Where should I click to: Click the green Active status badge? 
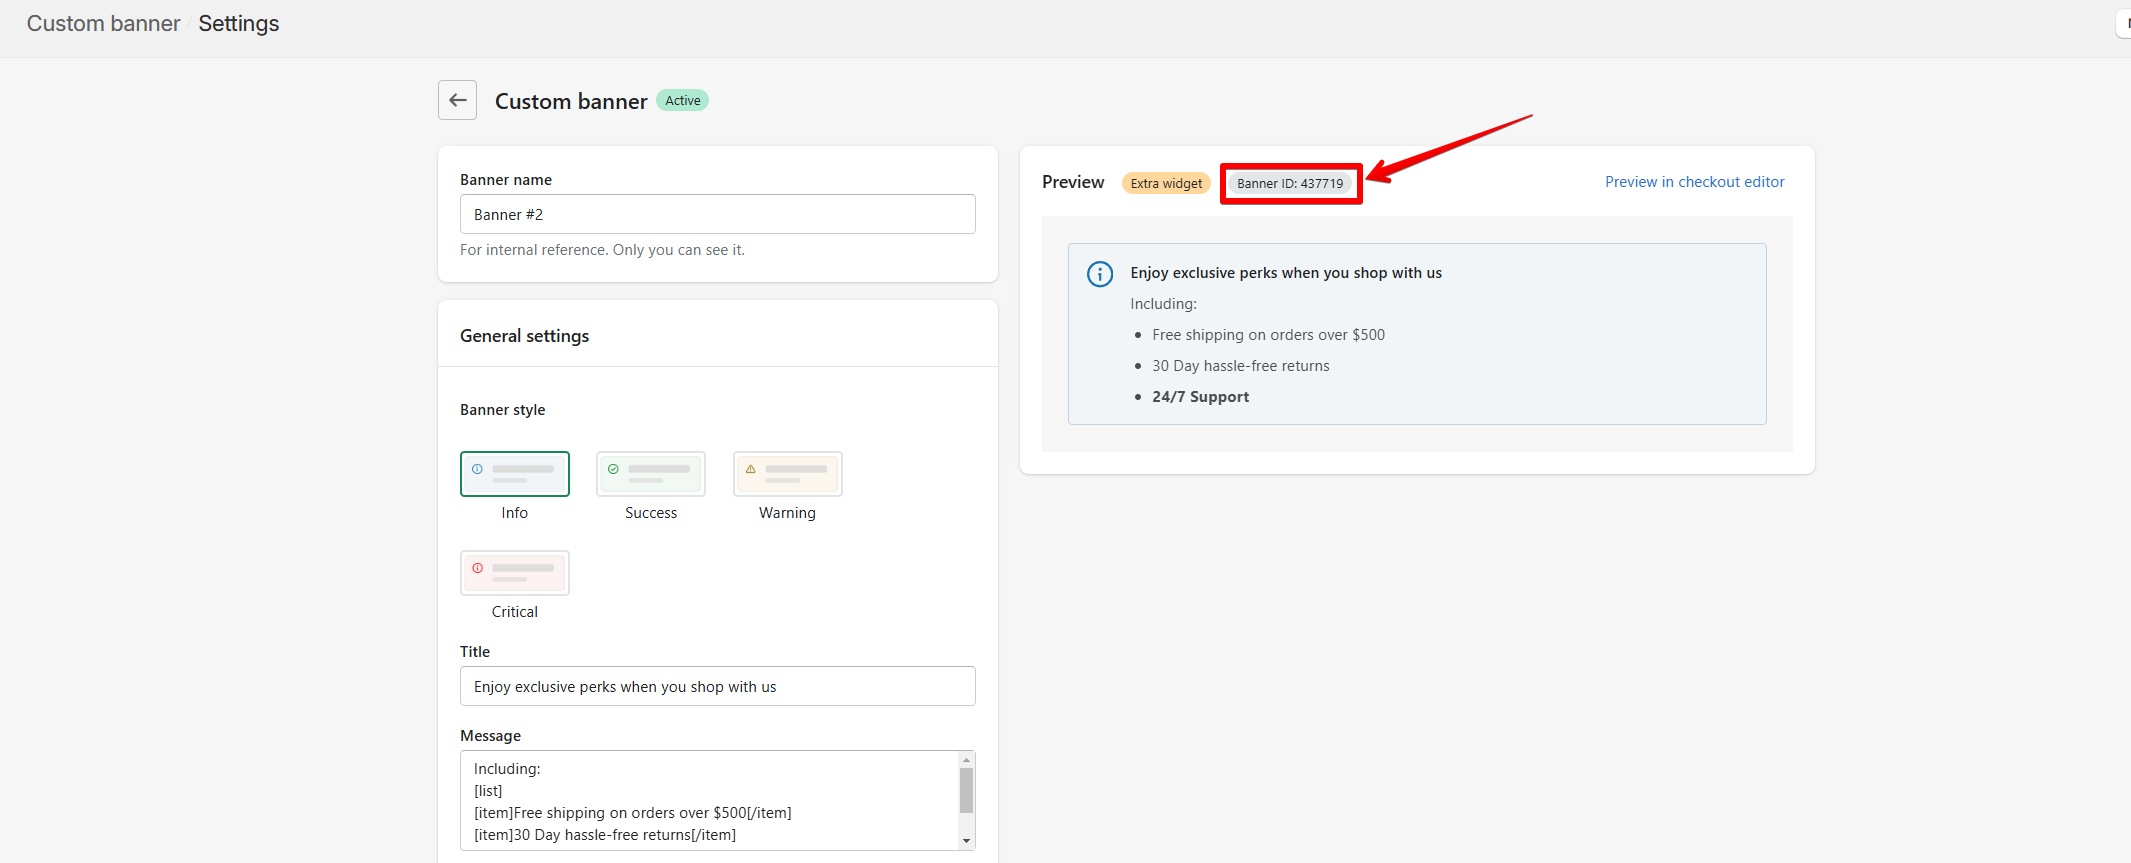tap(682, 101)
